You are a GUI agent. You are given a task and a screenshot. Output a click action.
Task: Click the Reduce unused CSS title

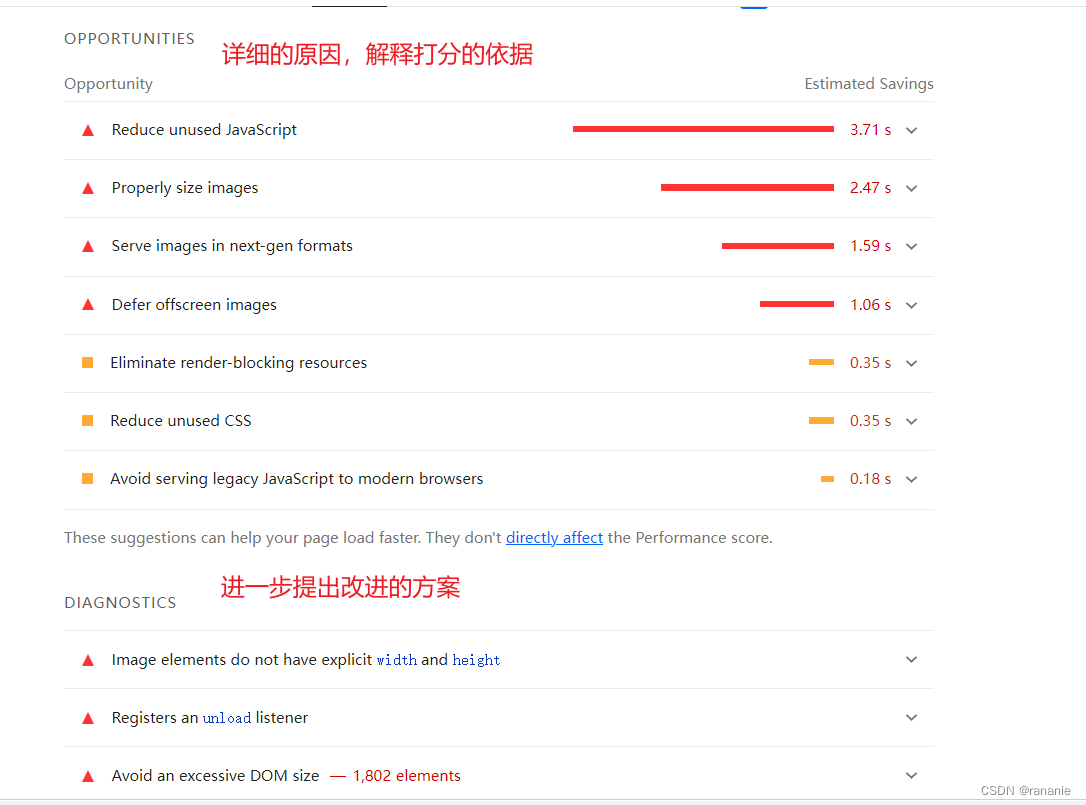click(181, 421)
